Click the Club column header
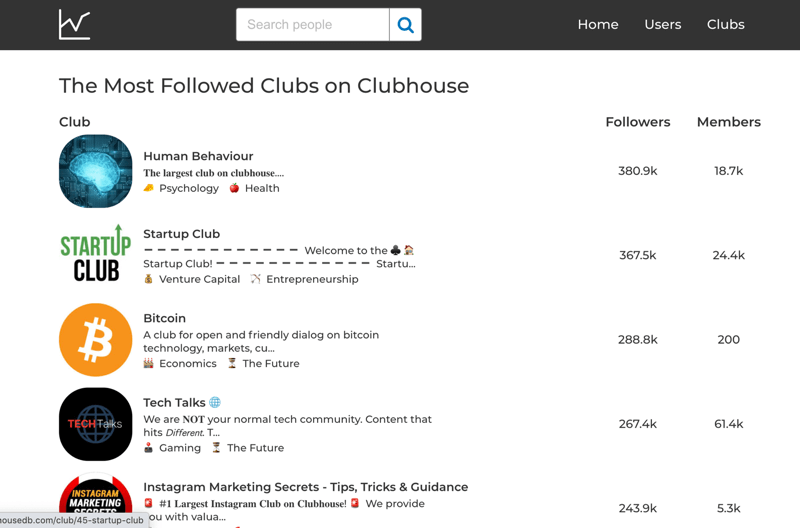The width and height of the screenshot is (800, 528). pos(74,122)
